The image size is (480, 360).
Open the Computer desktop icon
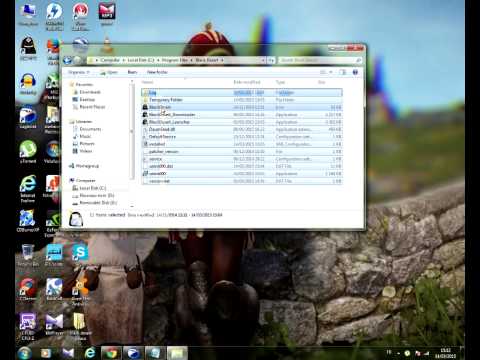pyautogui.click(x=28, y=14)
